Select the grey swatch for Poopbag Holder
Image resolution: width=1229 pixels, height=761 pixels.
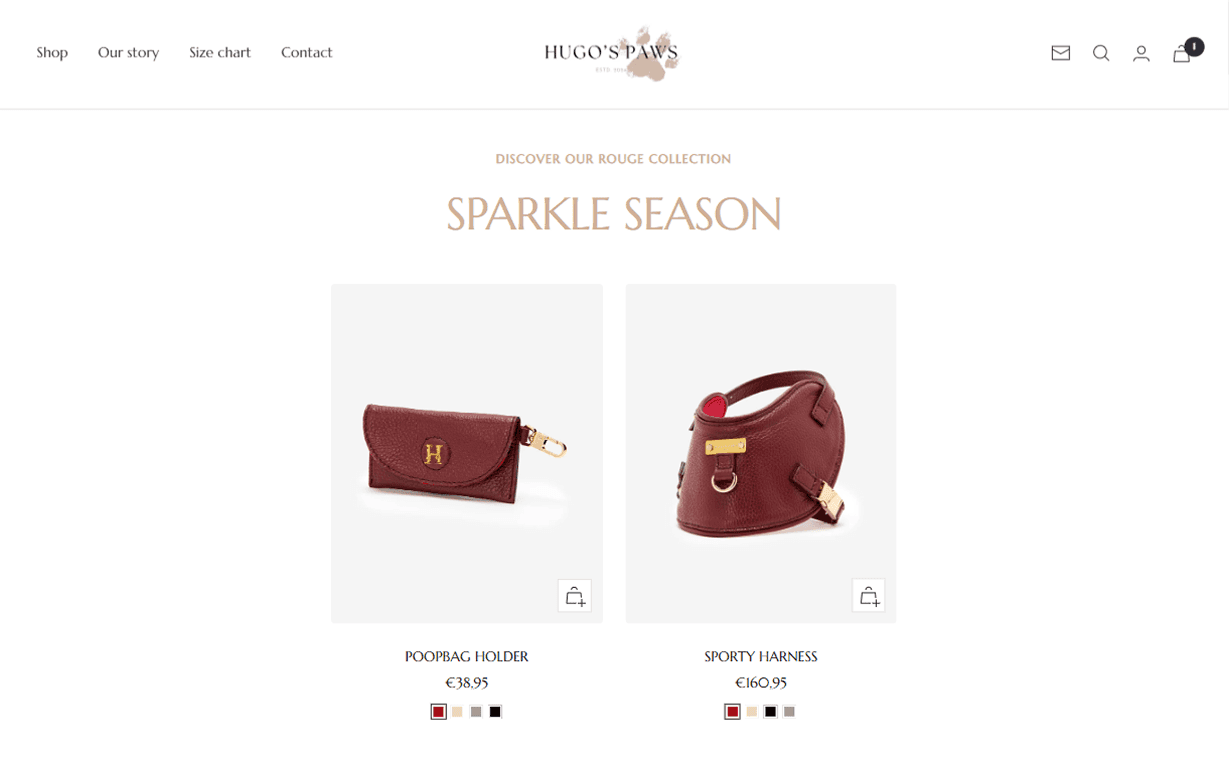pyautogui.click(x=476, y=712)
